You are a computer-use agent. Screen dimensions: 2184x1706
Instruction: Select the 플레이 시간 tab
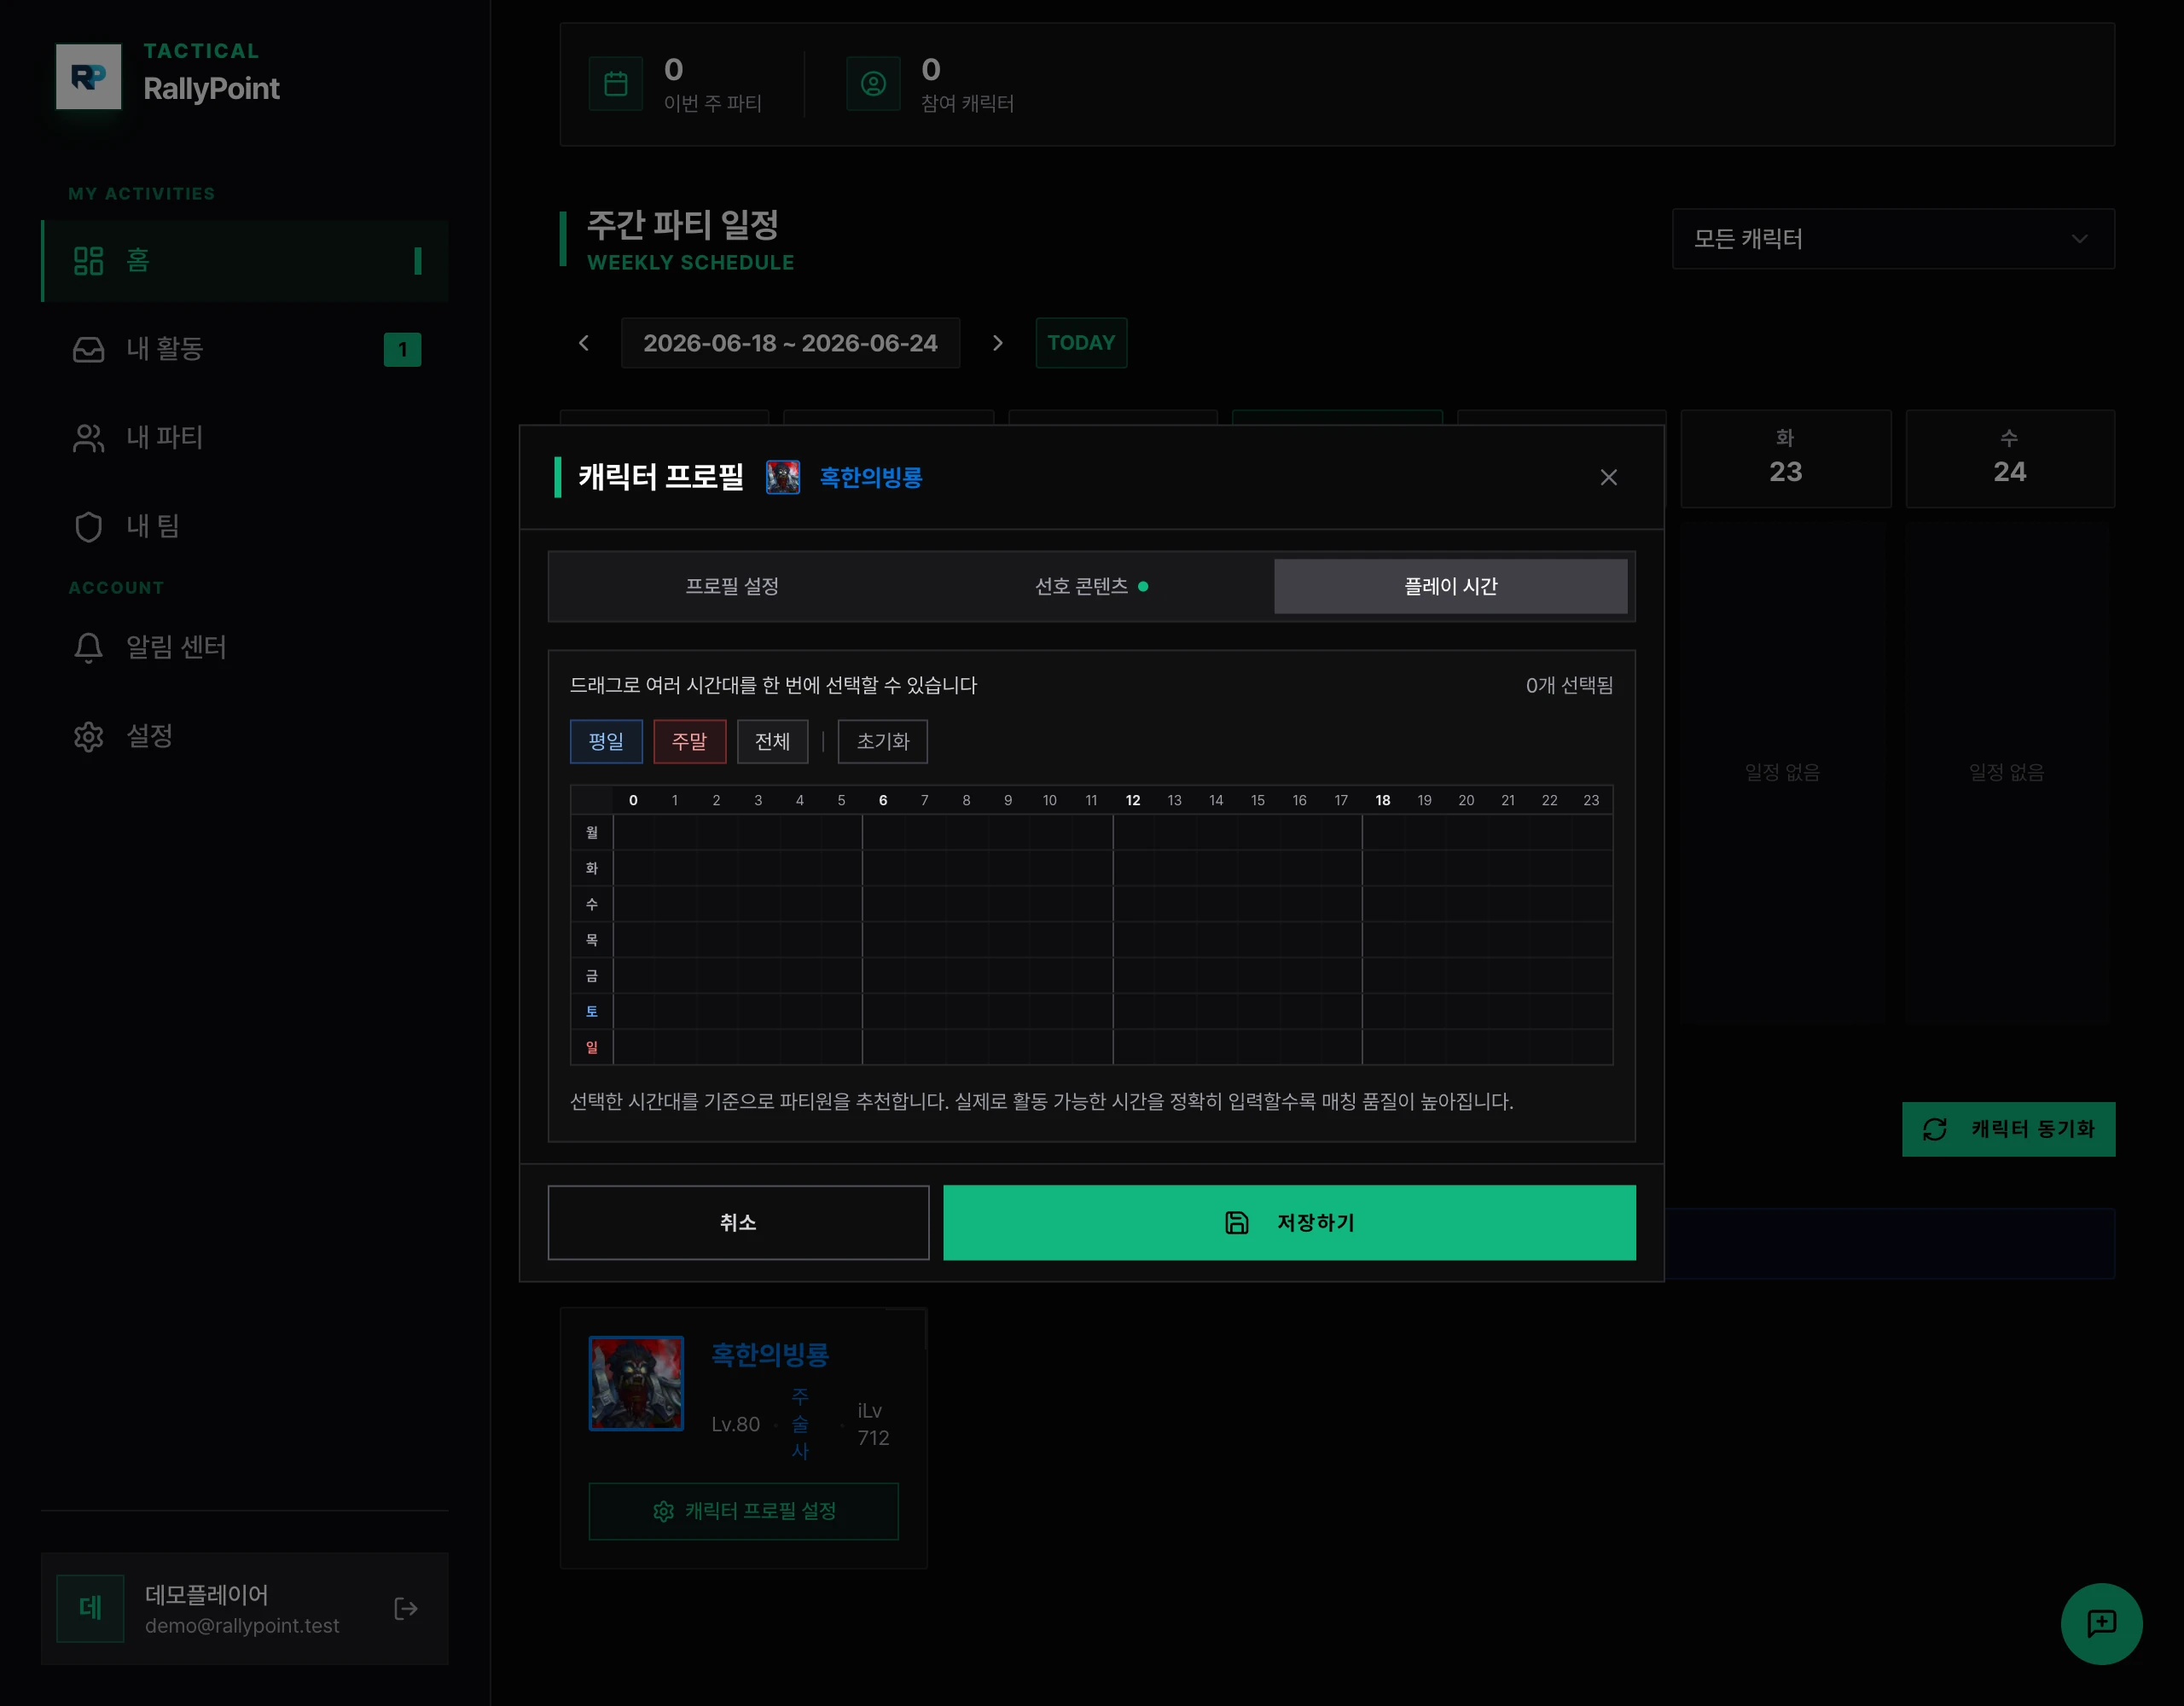[x=1450, y=586]
